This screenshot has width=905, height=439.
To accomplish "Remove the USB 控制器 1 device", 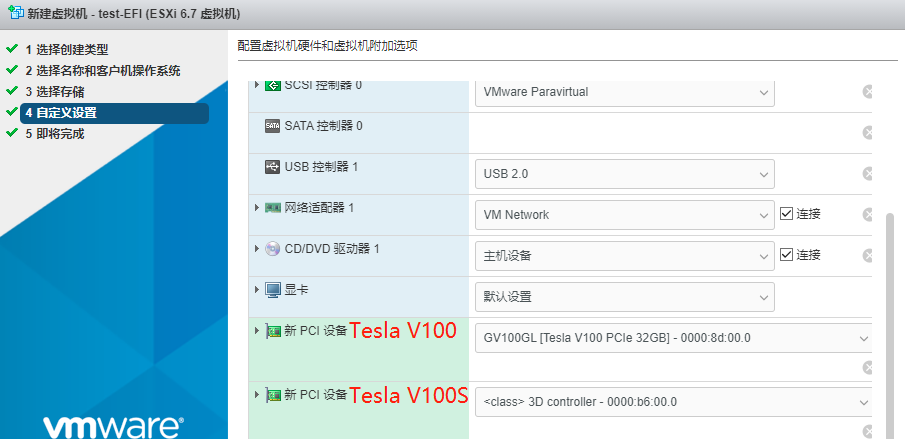I will pyautogui.click(x=867, y=174).
